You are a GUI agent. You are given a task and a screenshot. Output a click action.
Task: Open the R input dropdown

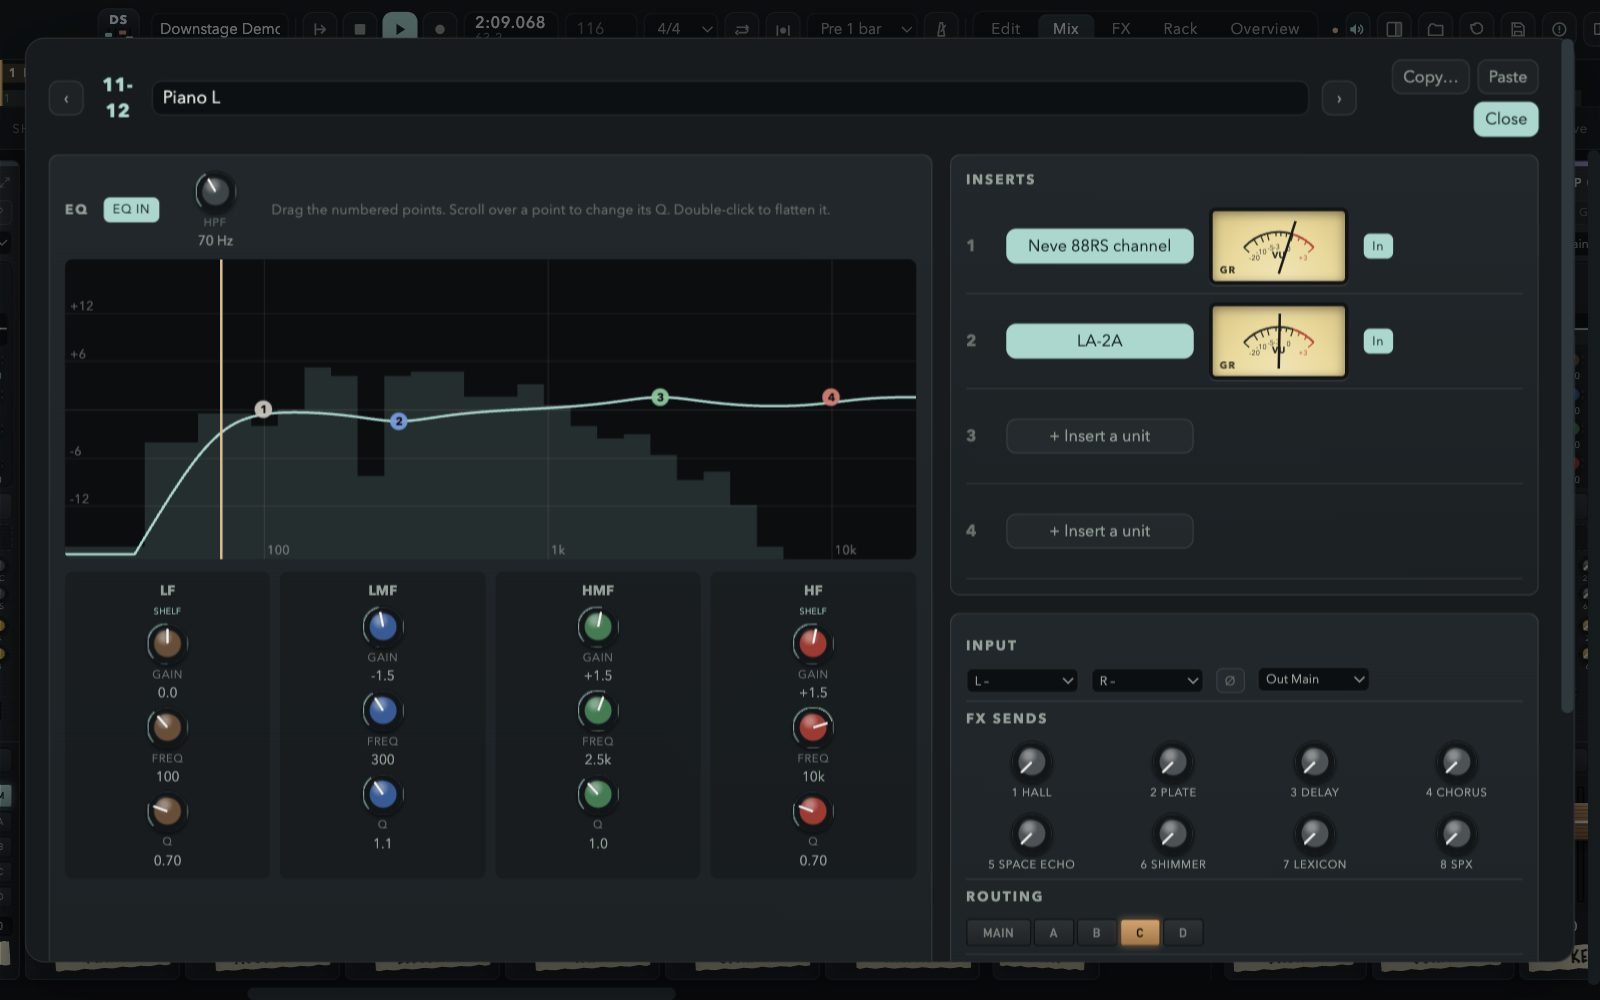[1147, 680]
